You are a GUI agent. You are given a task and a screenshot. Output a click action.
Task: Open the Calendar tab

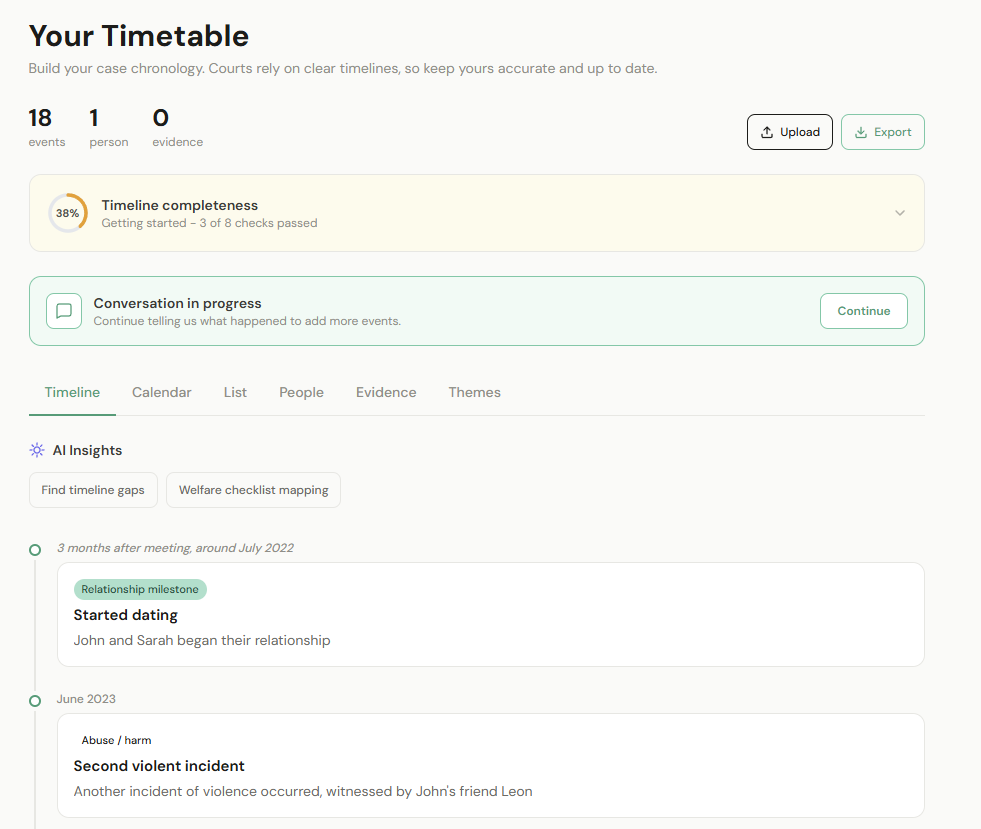coord(161,392)
